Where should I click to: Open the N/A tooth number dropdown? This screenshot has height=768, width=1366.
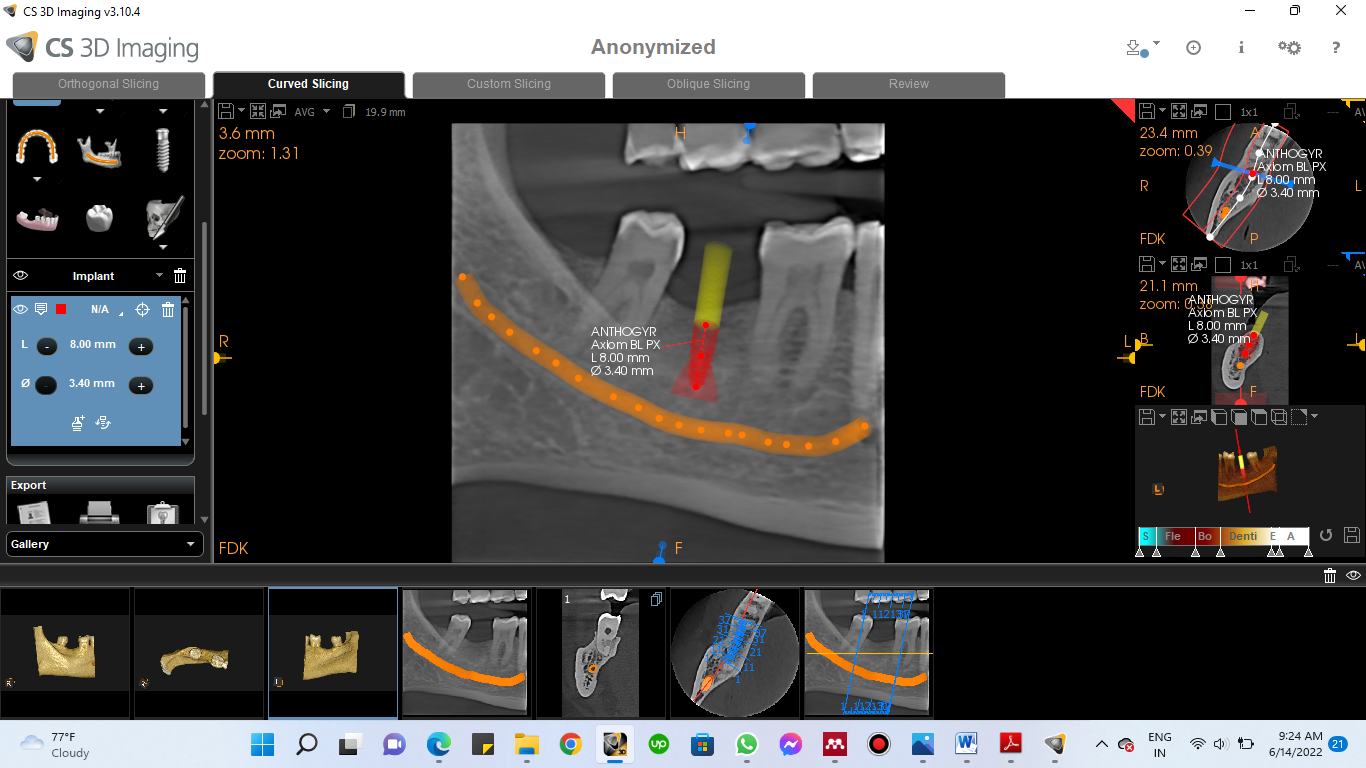point(104,310)
